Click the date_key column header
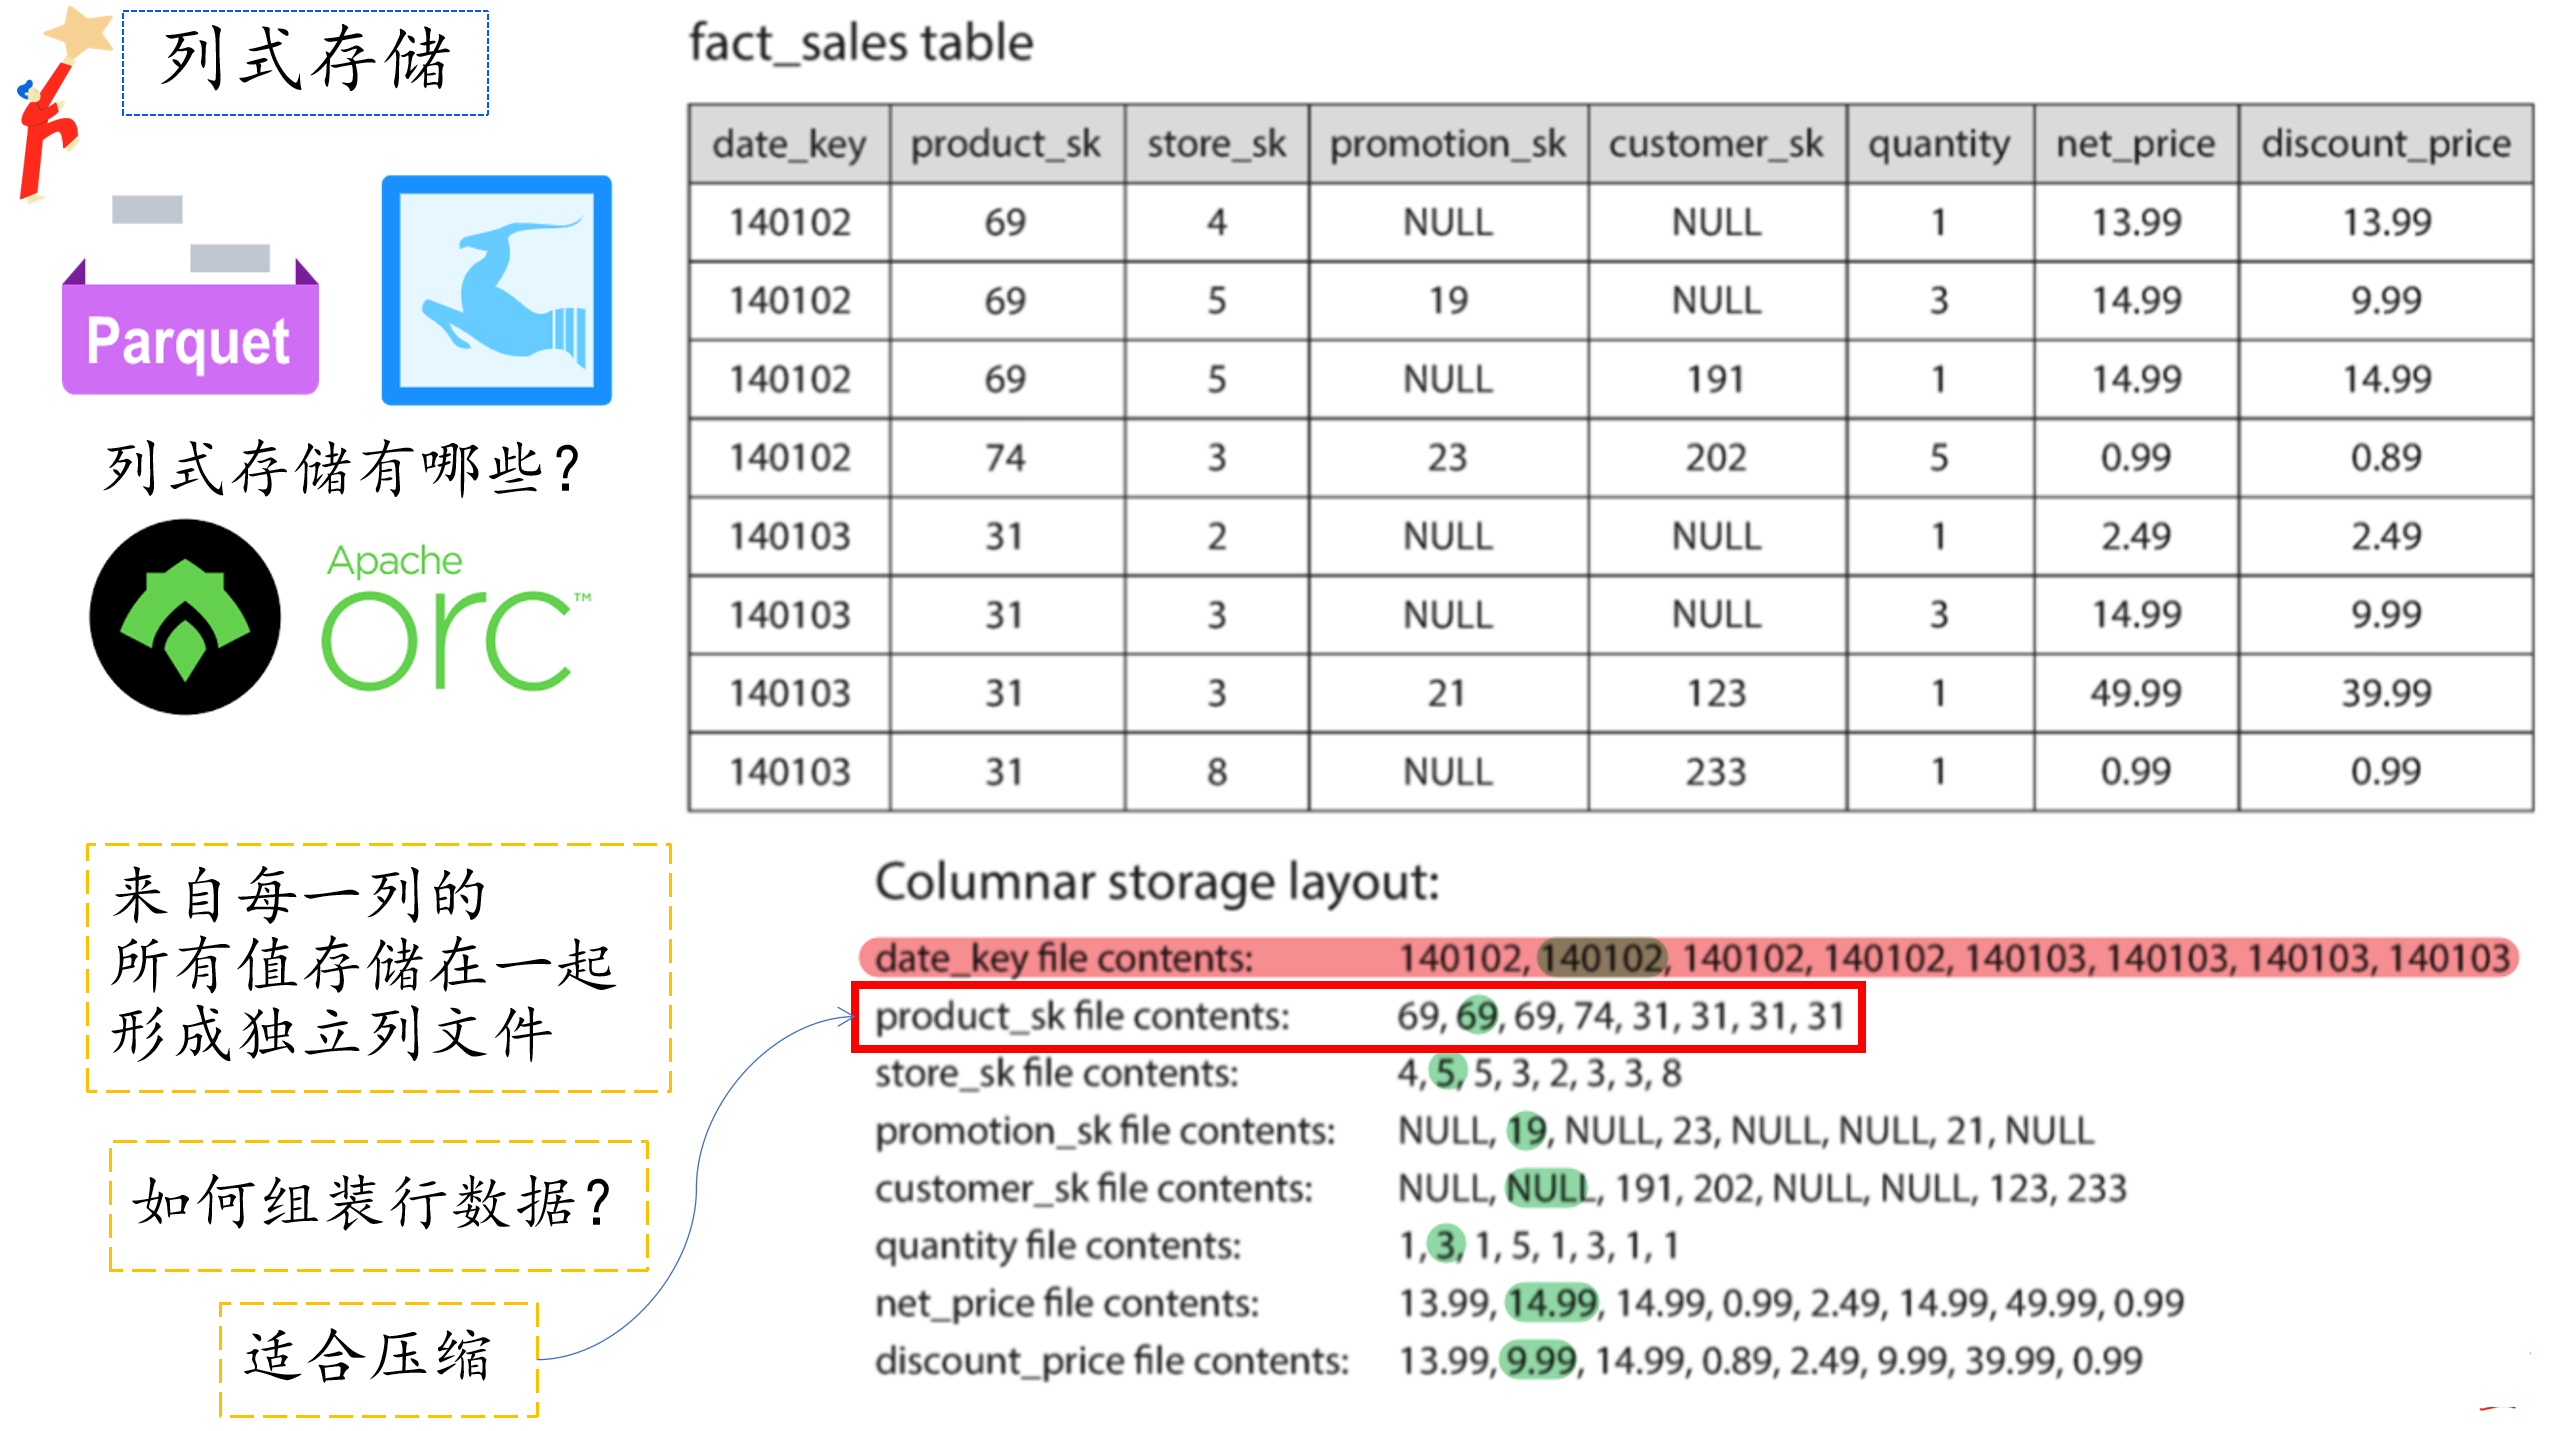Screen dimensions: 2560x1431 tap(789, 144)
